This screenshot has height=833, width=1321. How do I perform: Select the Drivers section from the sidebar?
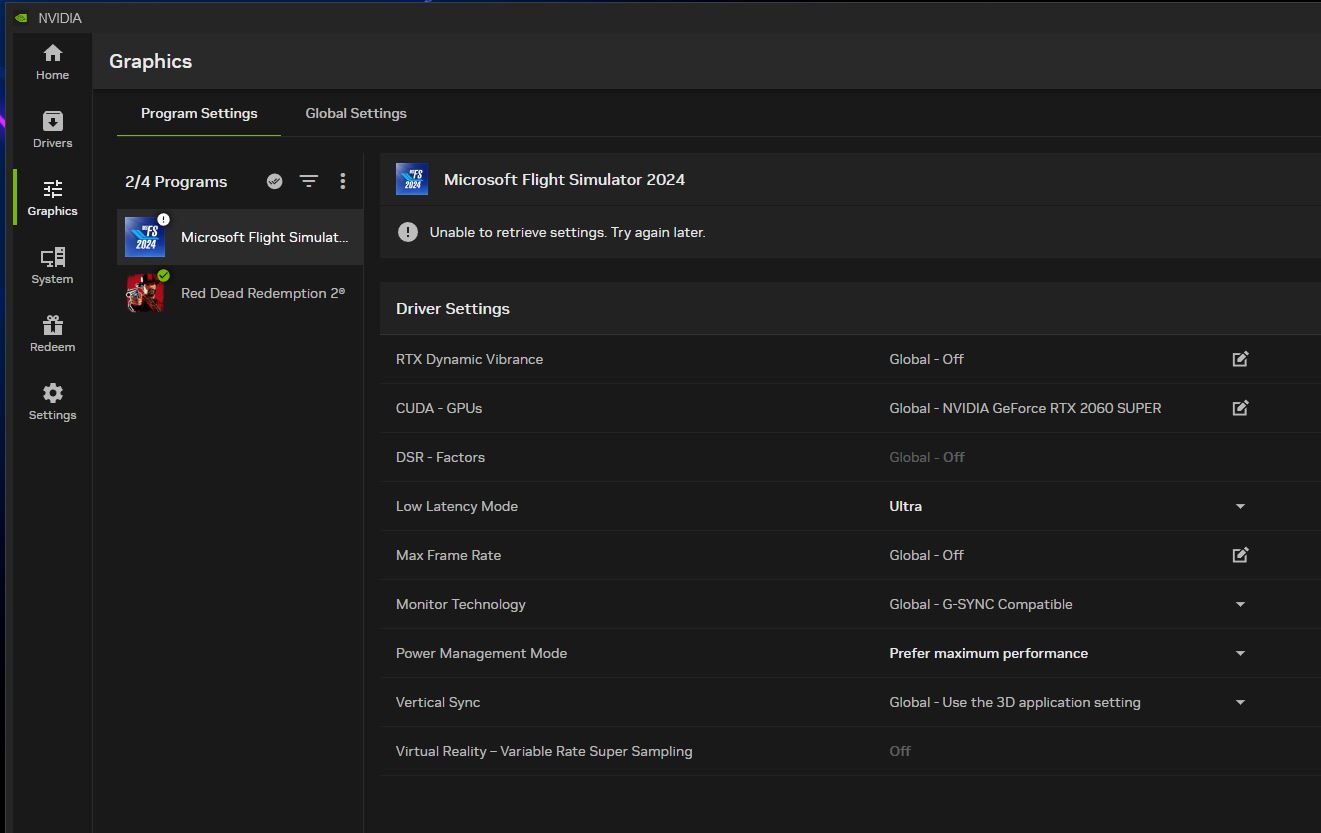(x=51, y=128)
